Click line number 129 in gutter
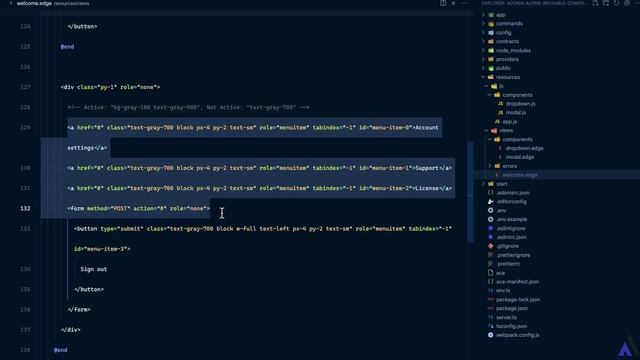640x360 pixels. pyautogui.click(x=25, y=128)
